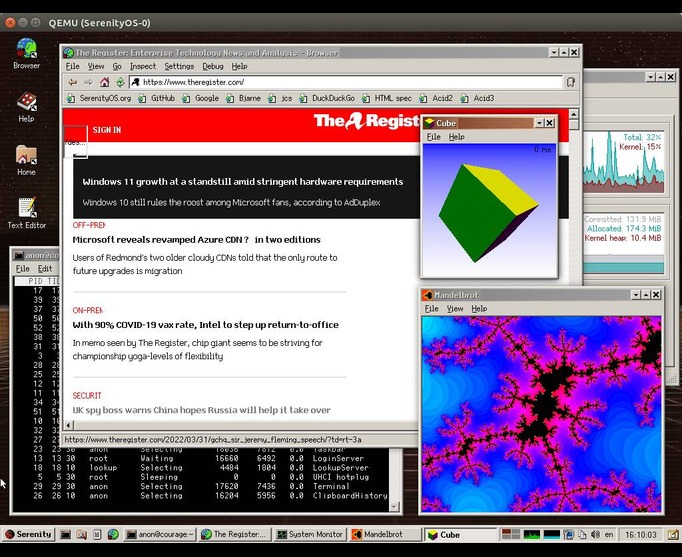Click the Browser home button
The height and width of the screenshot is (557, 682).
coord(104,82)
